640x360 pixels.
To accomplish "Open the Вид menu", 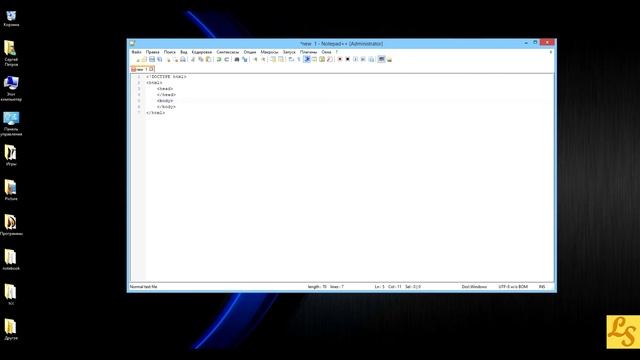I will [184, 52].
